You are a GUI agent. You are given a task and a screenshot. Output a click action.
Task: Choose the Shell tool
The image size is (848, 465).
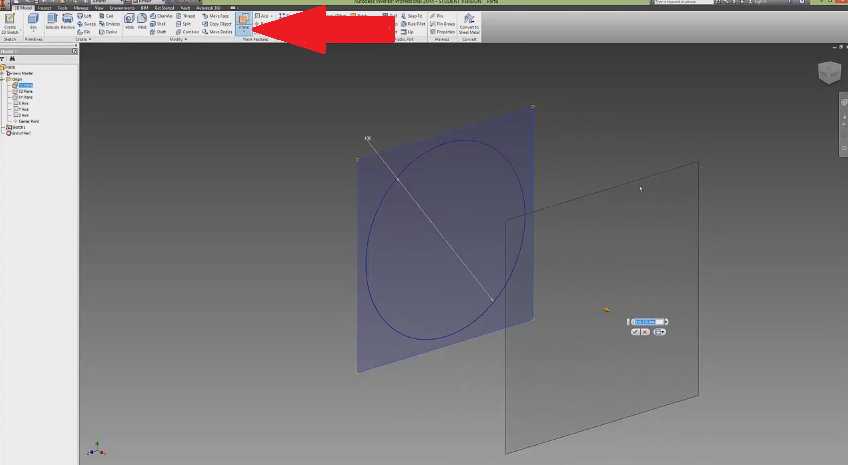(158, 24)
